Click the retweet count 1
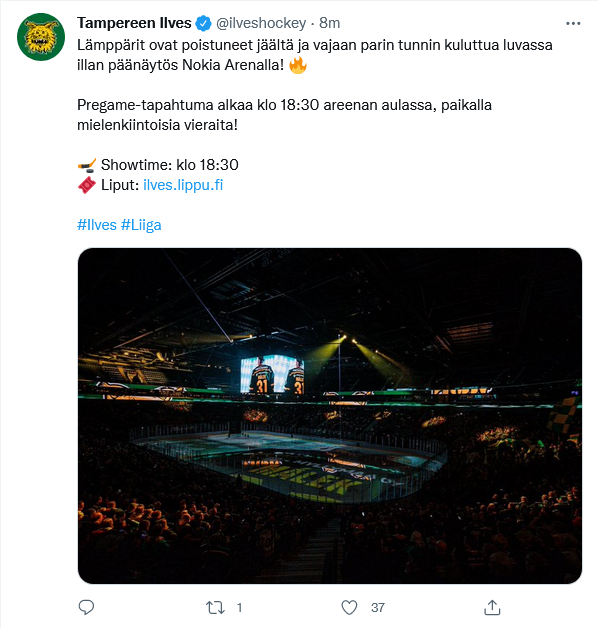The image size is (598, 628). pyautogui.click(x=240, y=608)
